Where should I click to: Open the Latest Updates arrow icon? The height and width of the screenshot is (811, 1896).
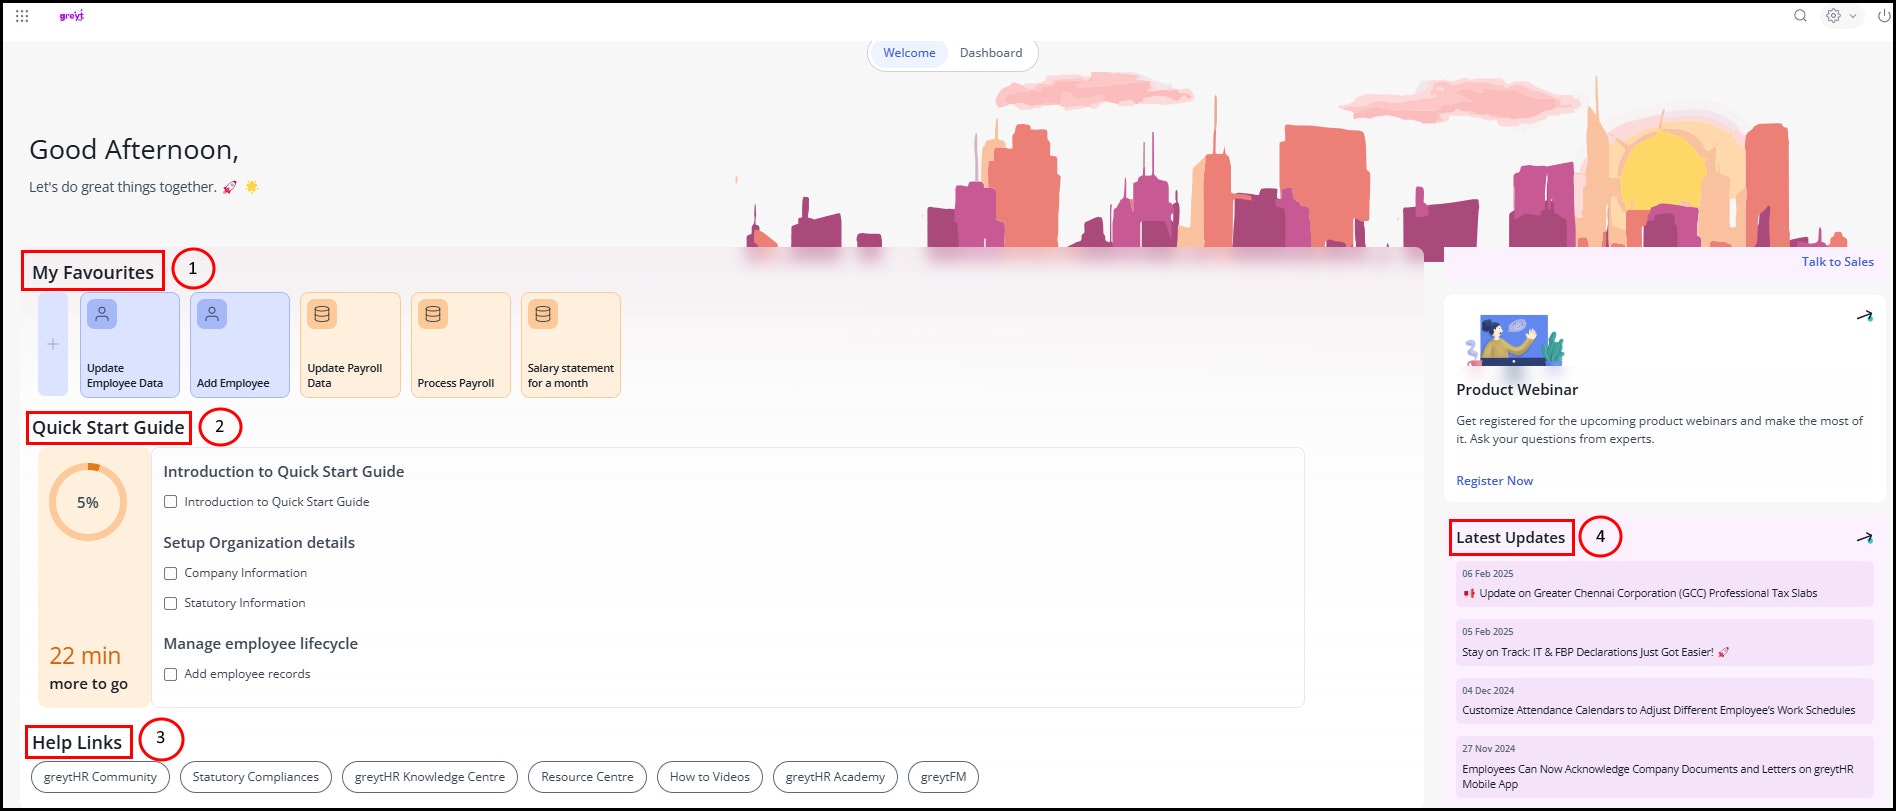pos(1865,538)
